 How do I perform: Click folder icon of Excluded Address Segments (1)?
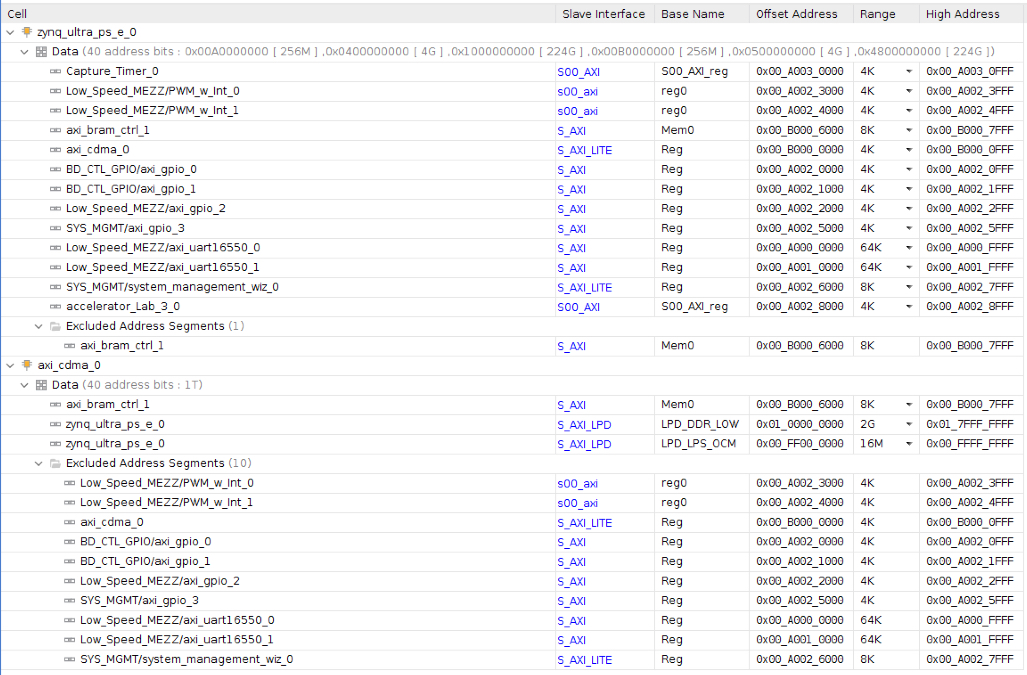click(x=55, y=326)
